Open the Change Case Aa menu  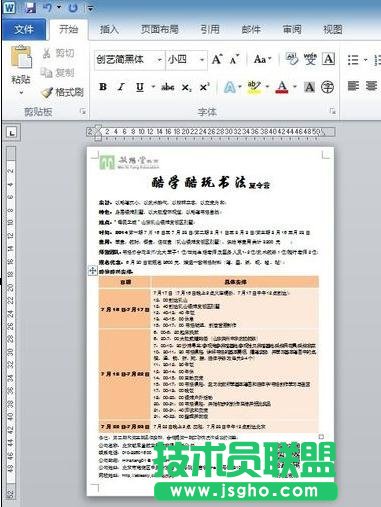pyautogui.click(x=263, y=59)
